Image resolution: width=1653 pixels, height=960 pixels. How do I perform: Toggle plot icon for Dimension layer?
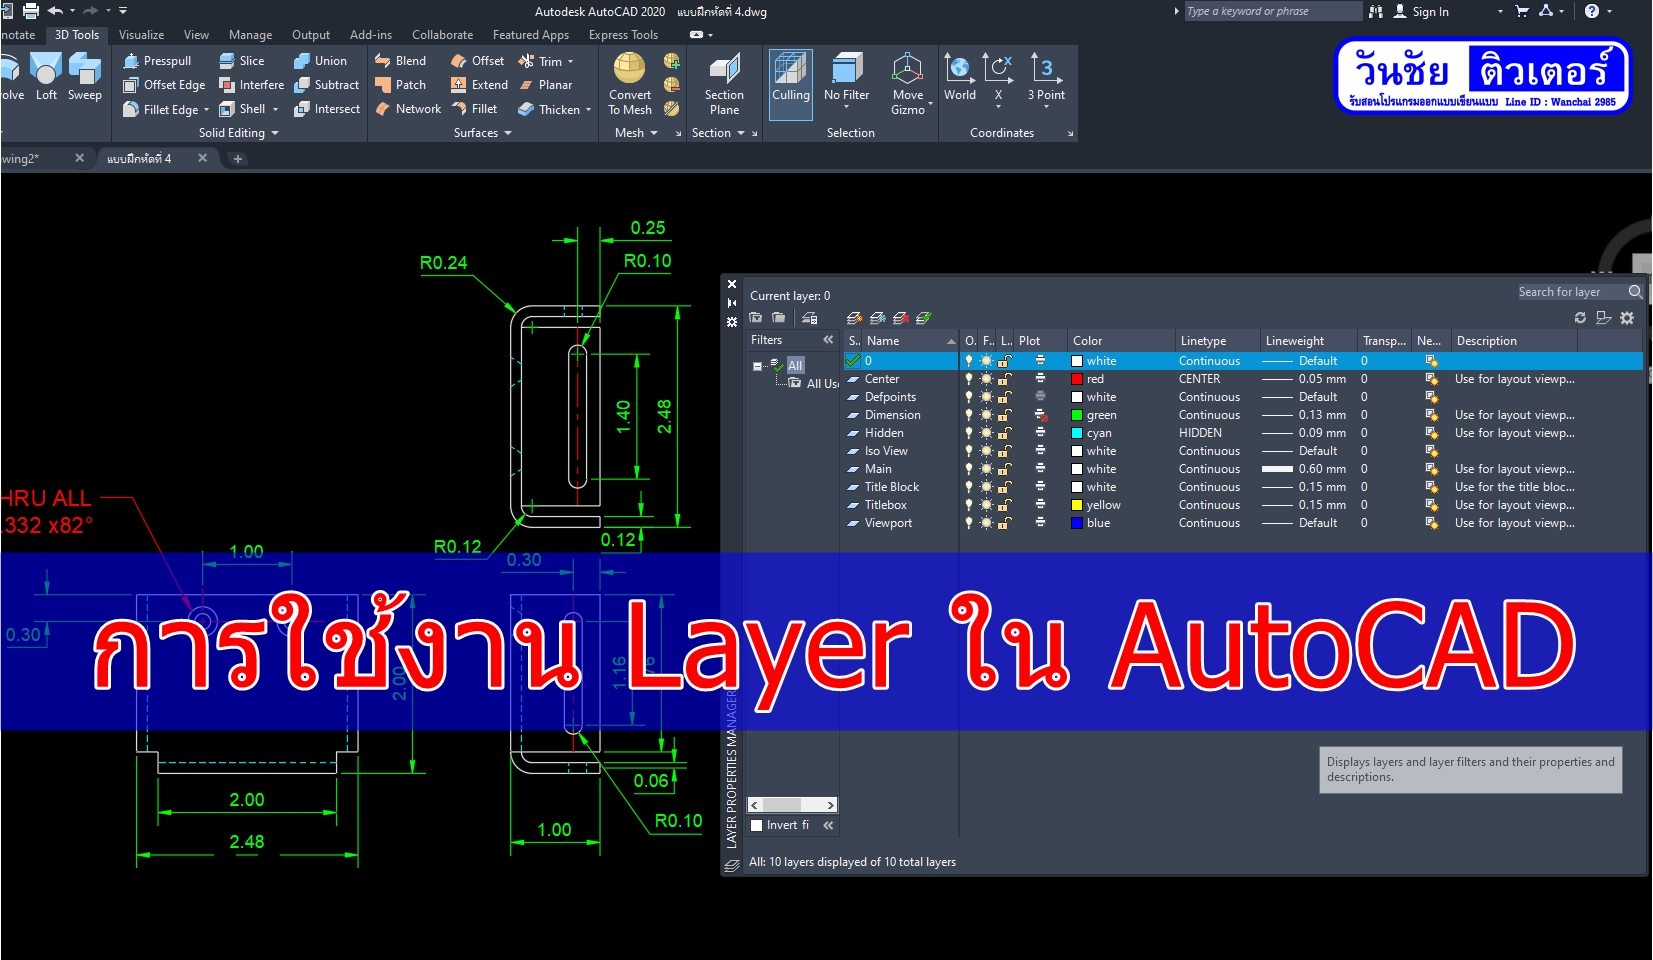click(1040, 415)
